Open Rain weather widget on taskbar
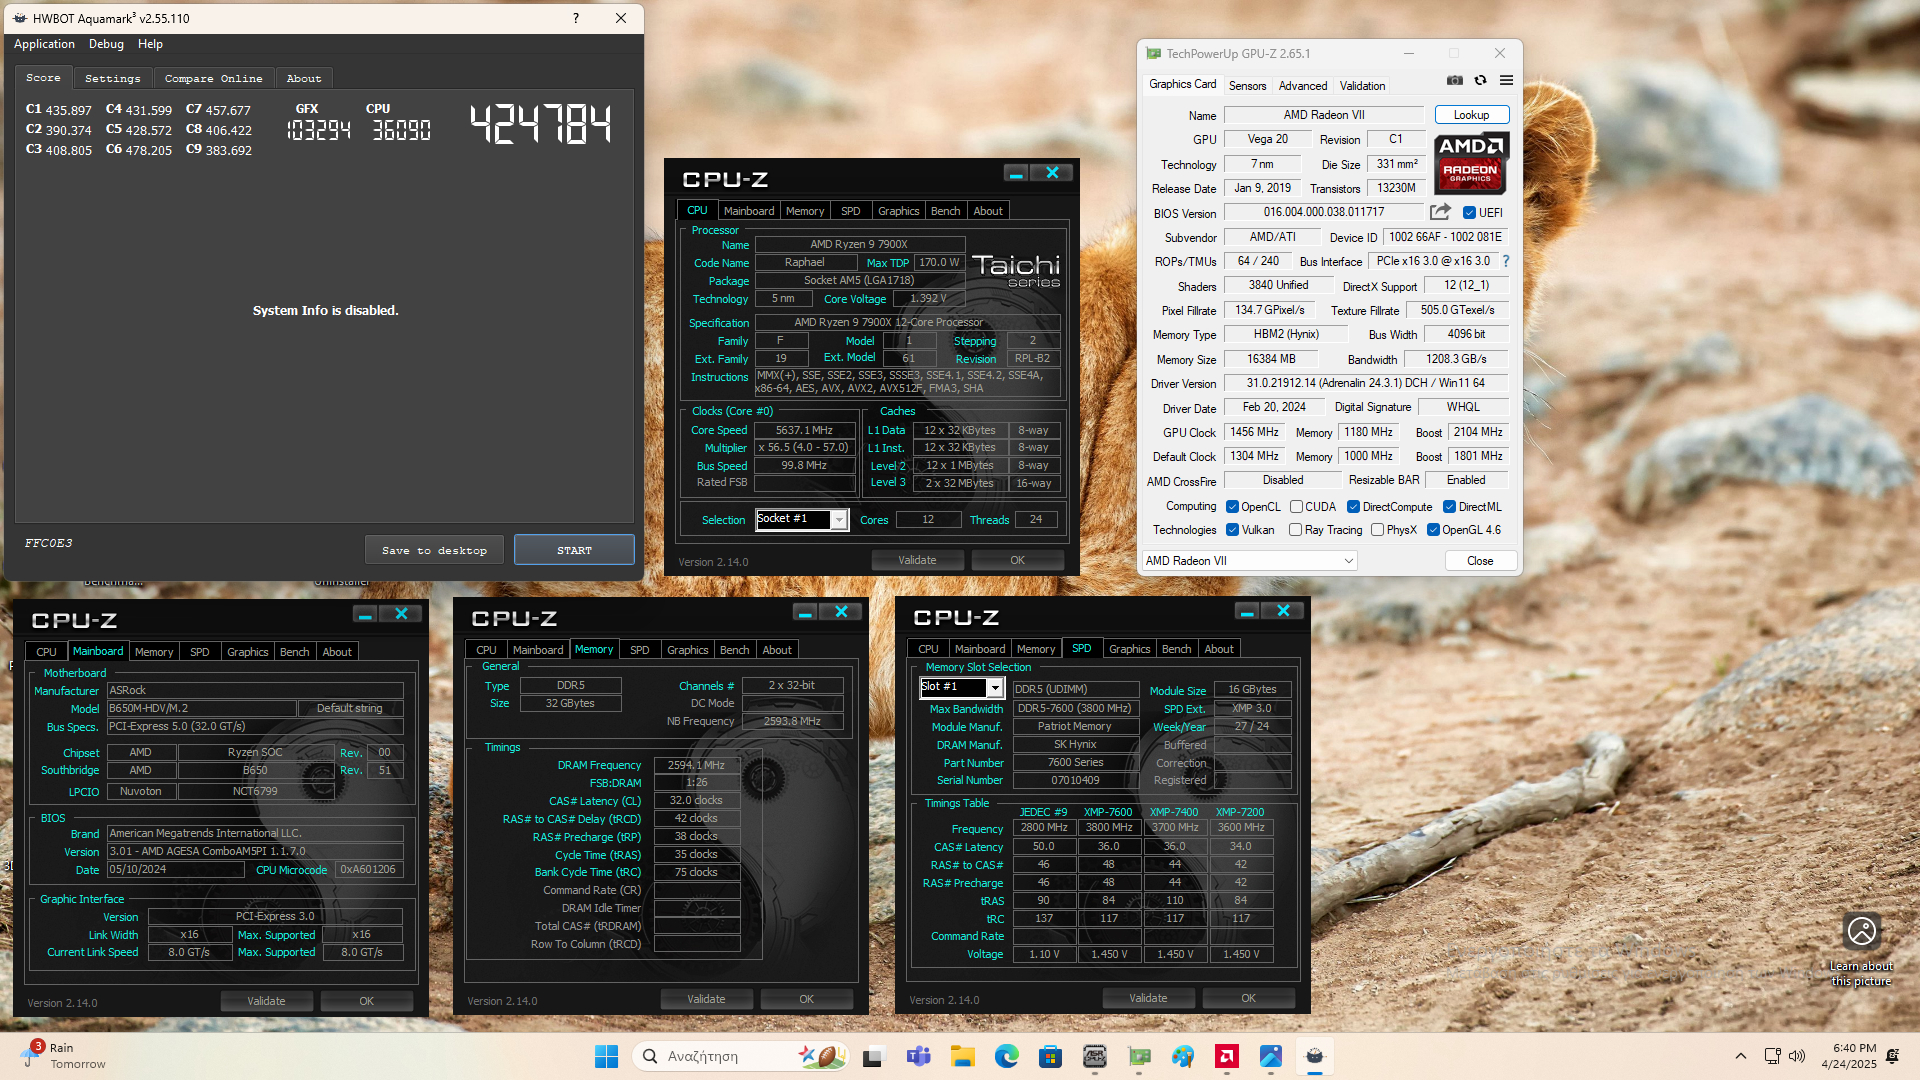This screenshot has height=1080, width=1920. click(x=62, y=1056)
